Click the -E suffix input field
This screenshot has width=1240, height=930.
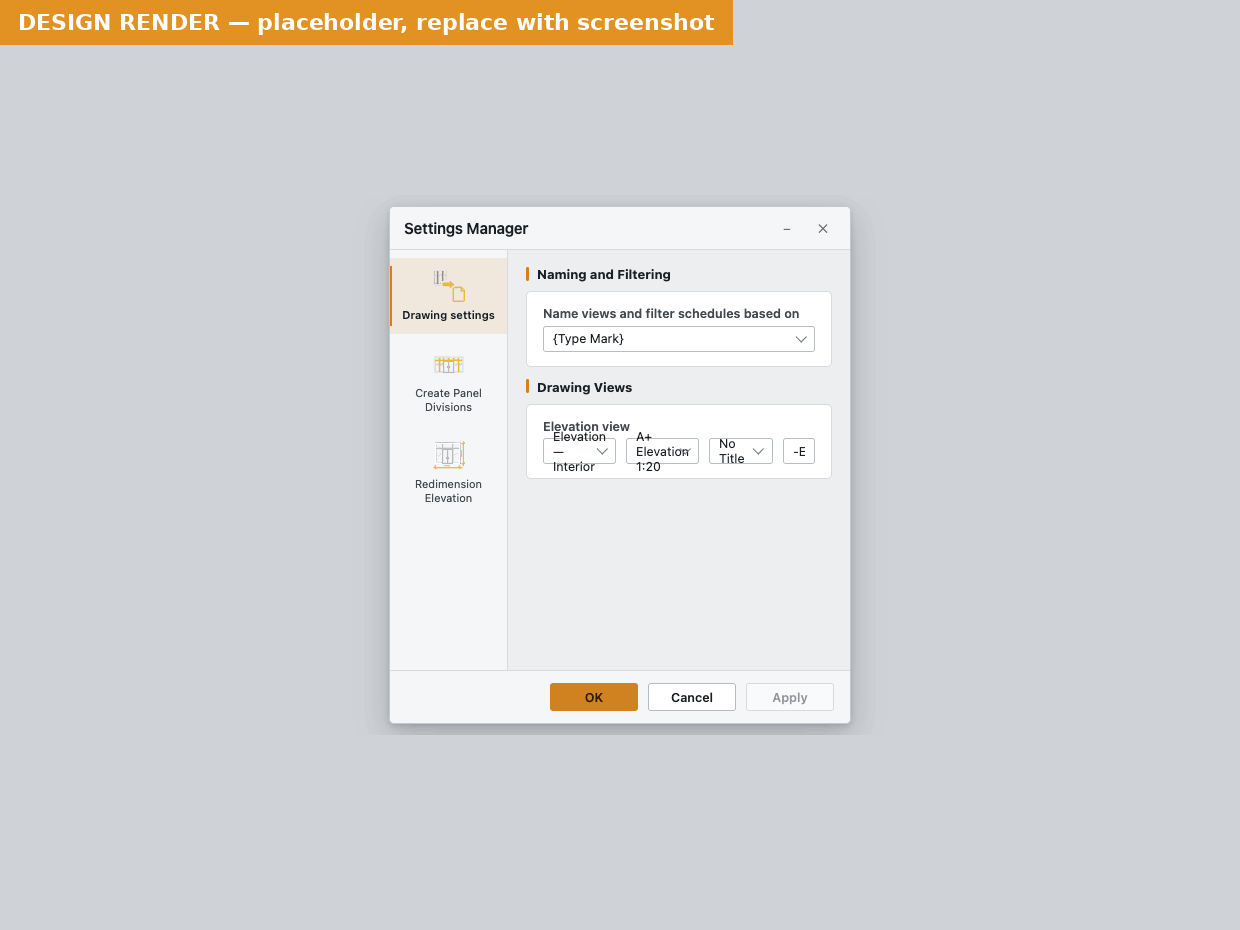pos(799,451)
